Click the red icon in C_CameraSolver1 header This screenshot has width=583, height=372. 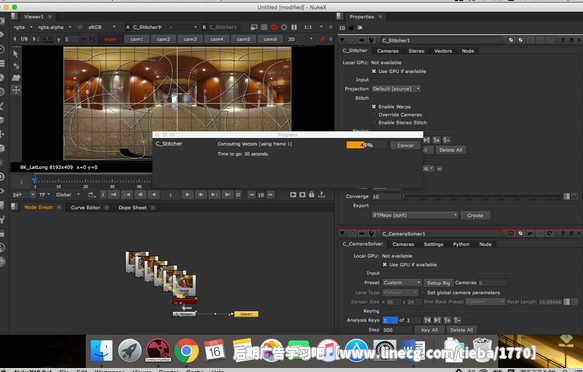pos(511,233)
